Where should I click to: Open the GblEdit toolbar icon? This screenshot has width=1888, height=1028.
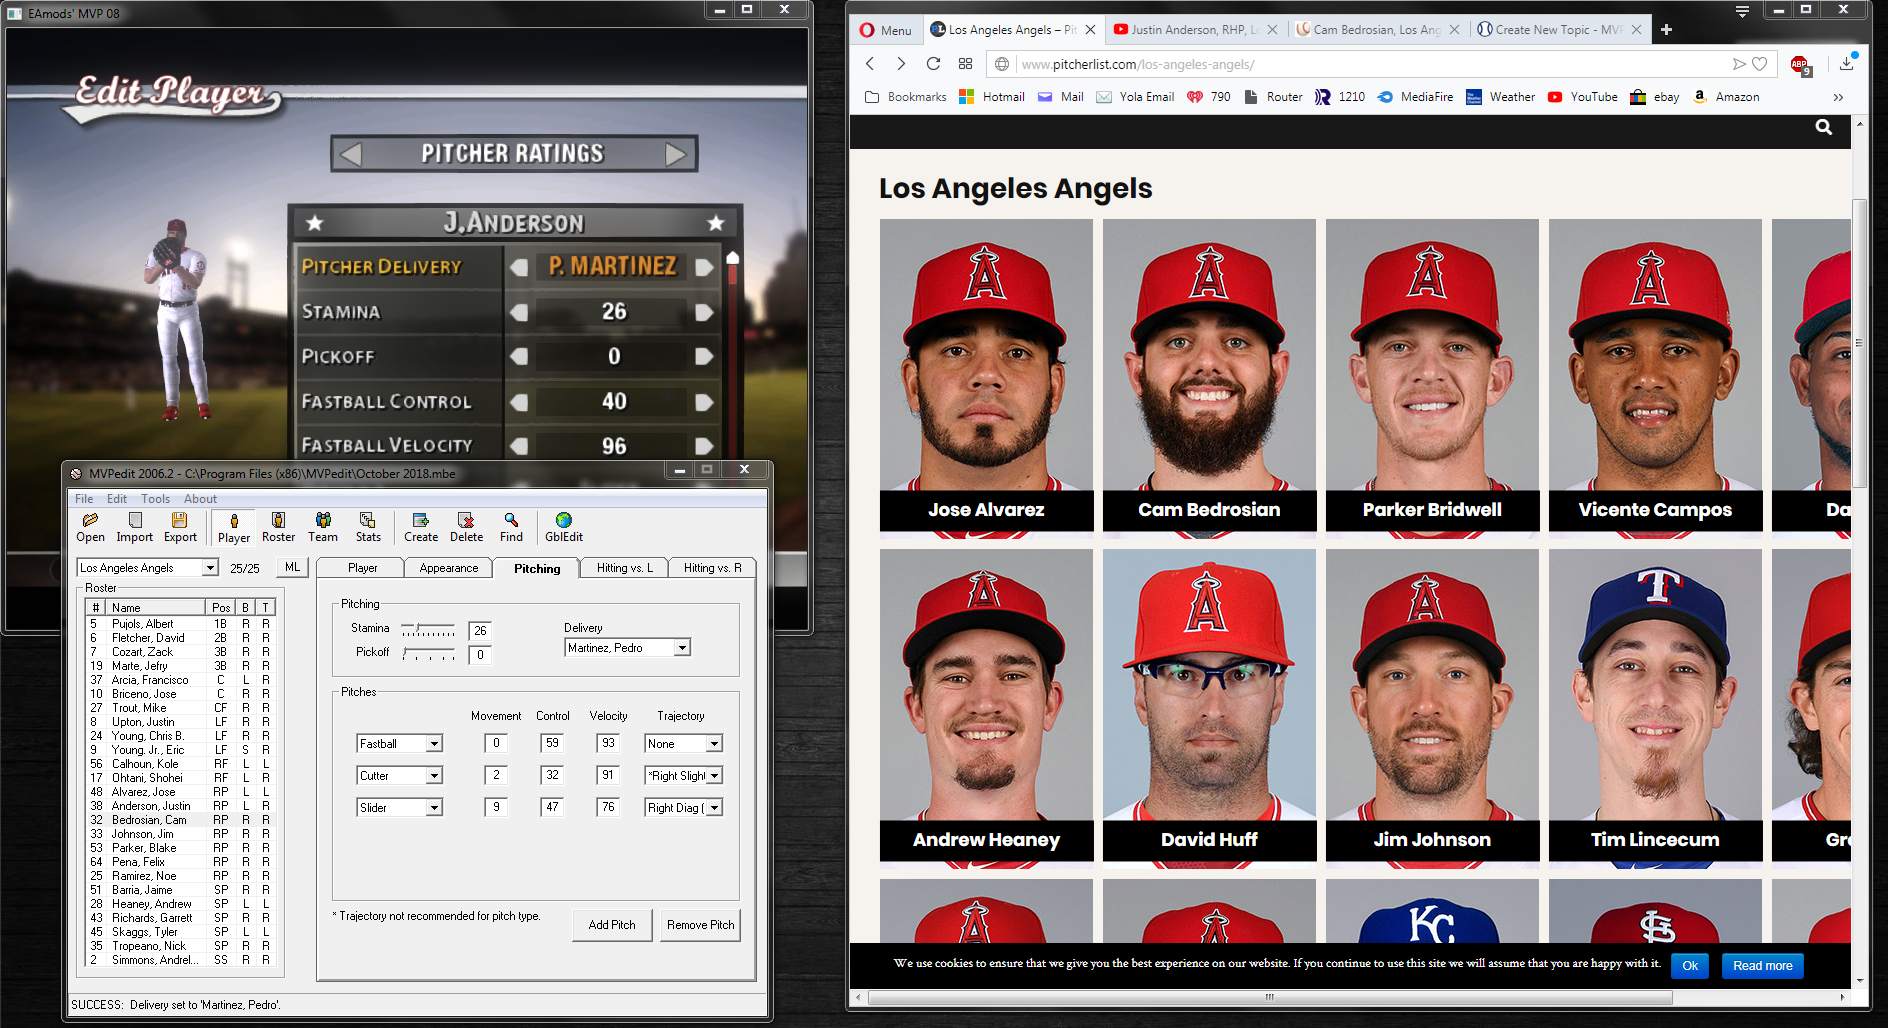click(x=564, y=527)
